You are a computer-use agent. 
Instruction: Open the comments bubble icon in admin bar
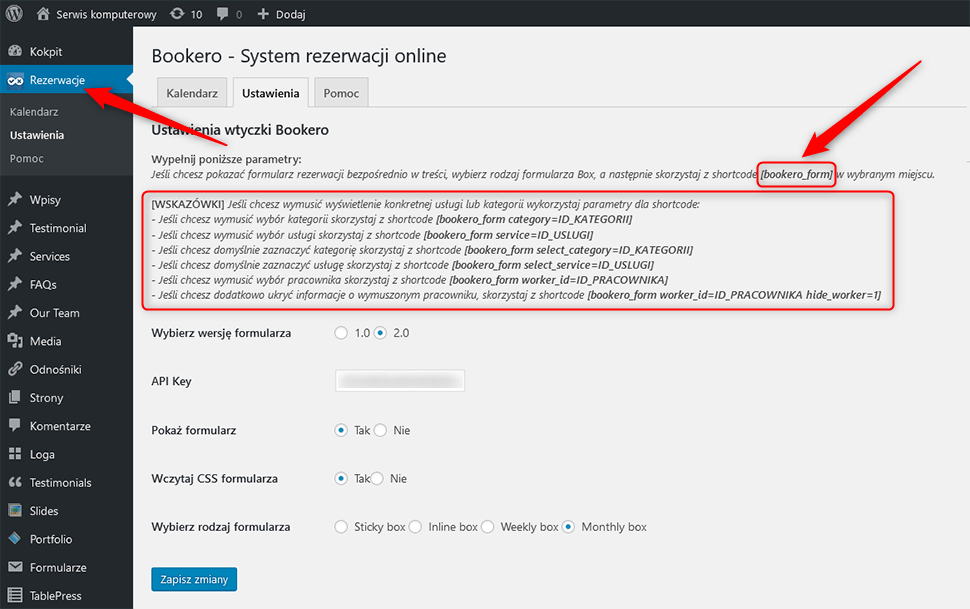[x=223, y=14]
